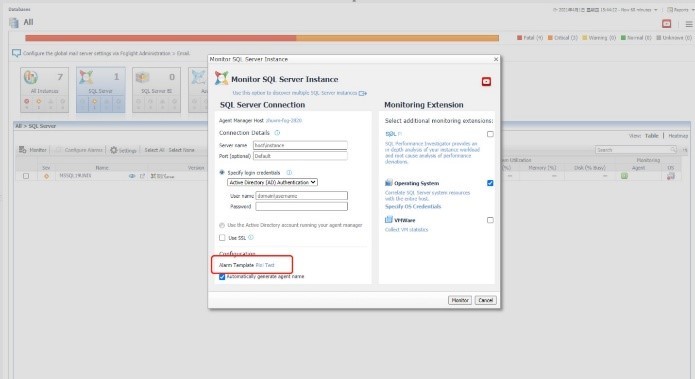Click the Databases All icon at top left
Screen dimensions: 695x379
coord(14,22)
